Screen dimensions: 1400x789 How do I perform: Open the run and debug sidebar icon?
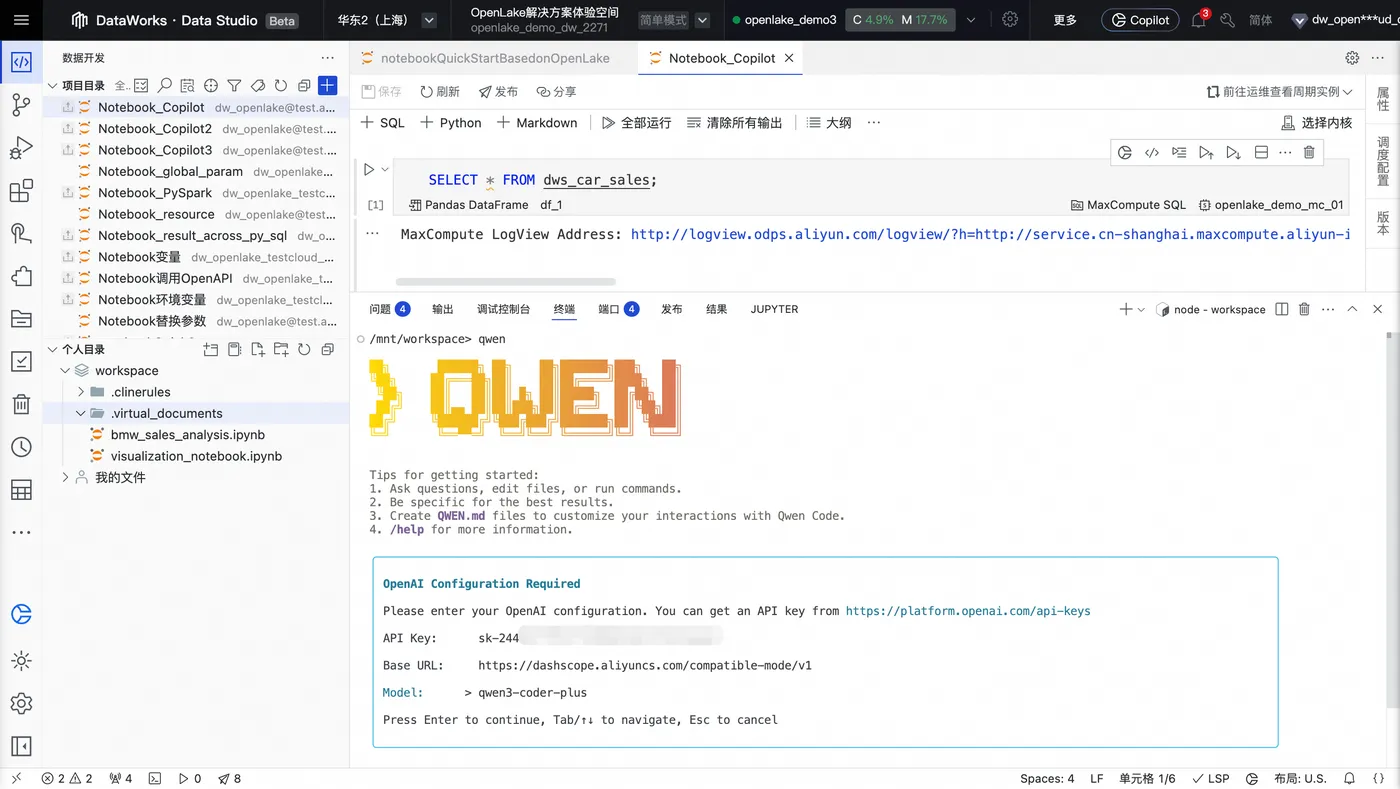[21, 148]
